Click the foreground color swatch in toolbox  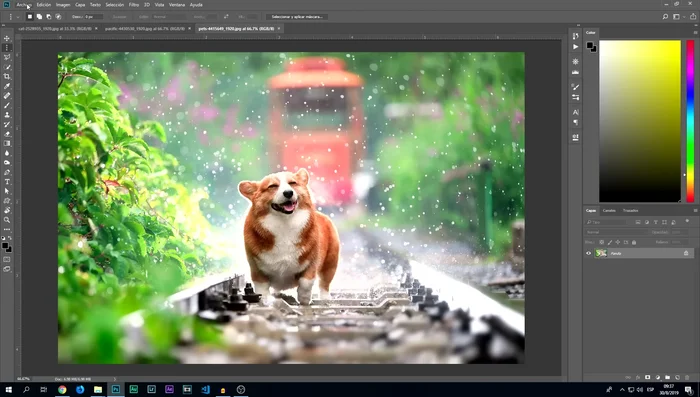tap(5, 246)
